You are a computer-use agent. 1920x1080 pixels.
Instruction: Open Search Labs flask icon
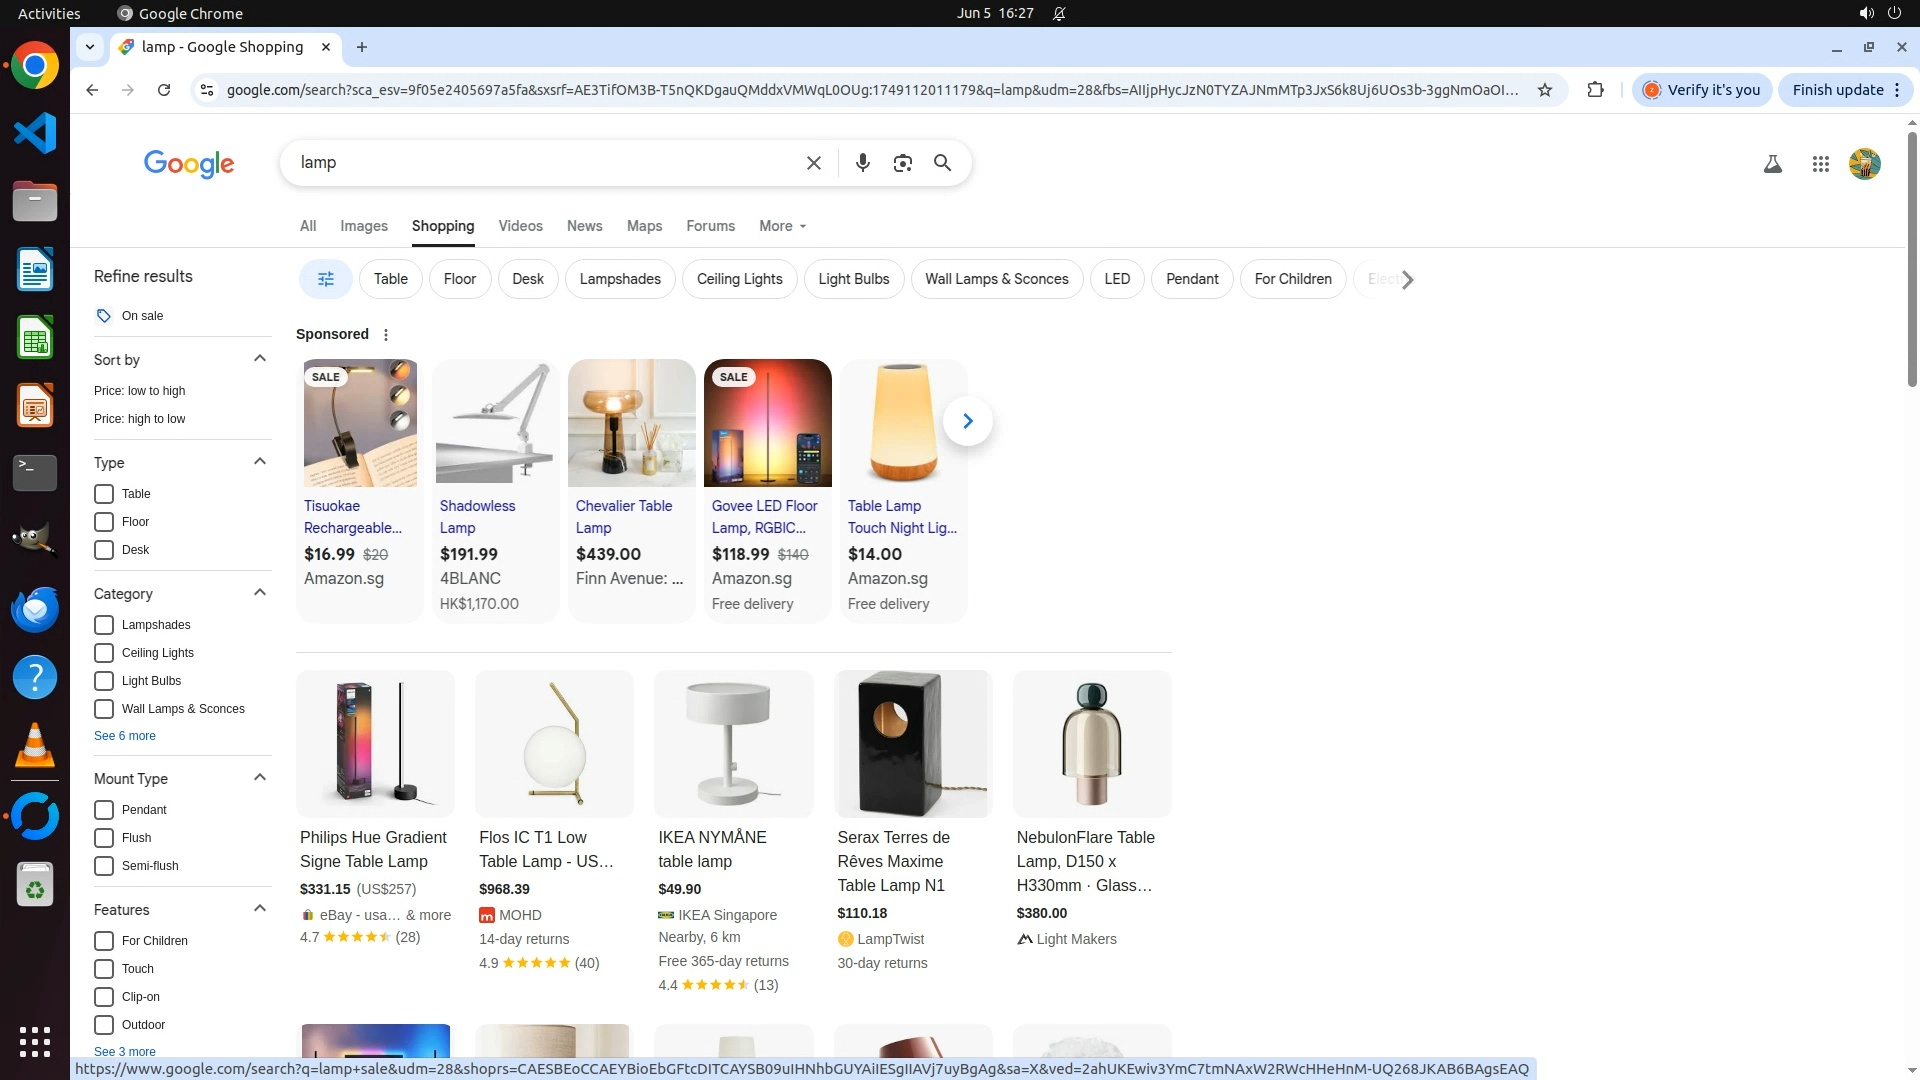(1772, 164)
